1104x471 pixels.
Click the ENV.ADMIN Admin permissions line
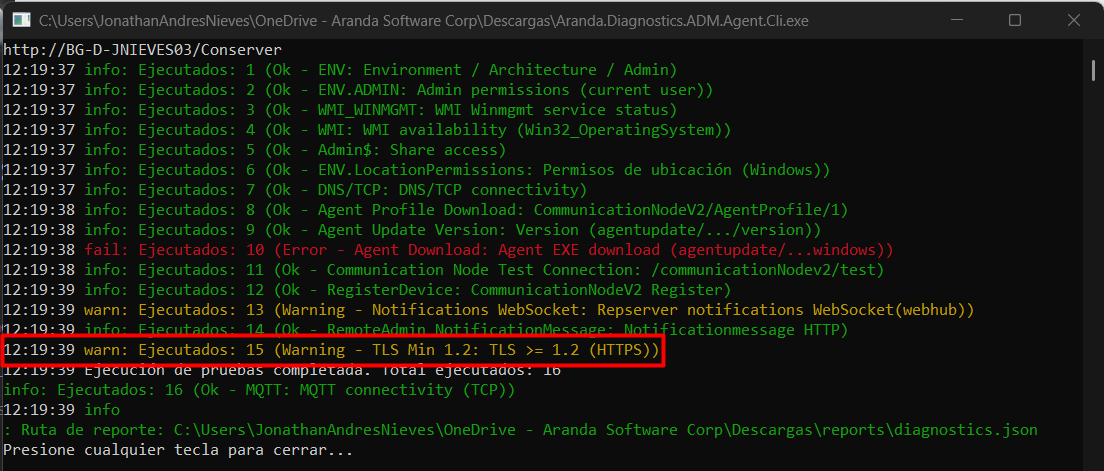[360, 90]
